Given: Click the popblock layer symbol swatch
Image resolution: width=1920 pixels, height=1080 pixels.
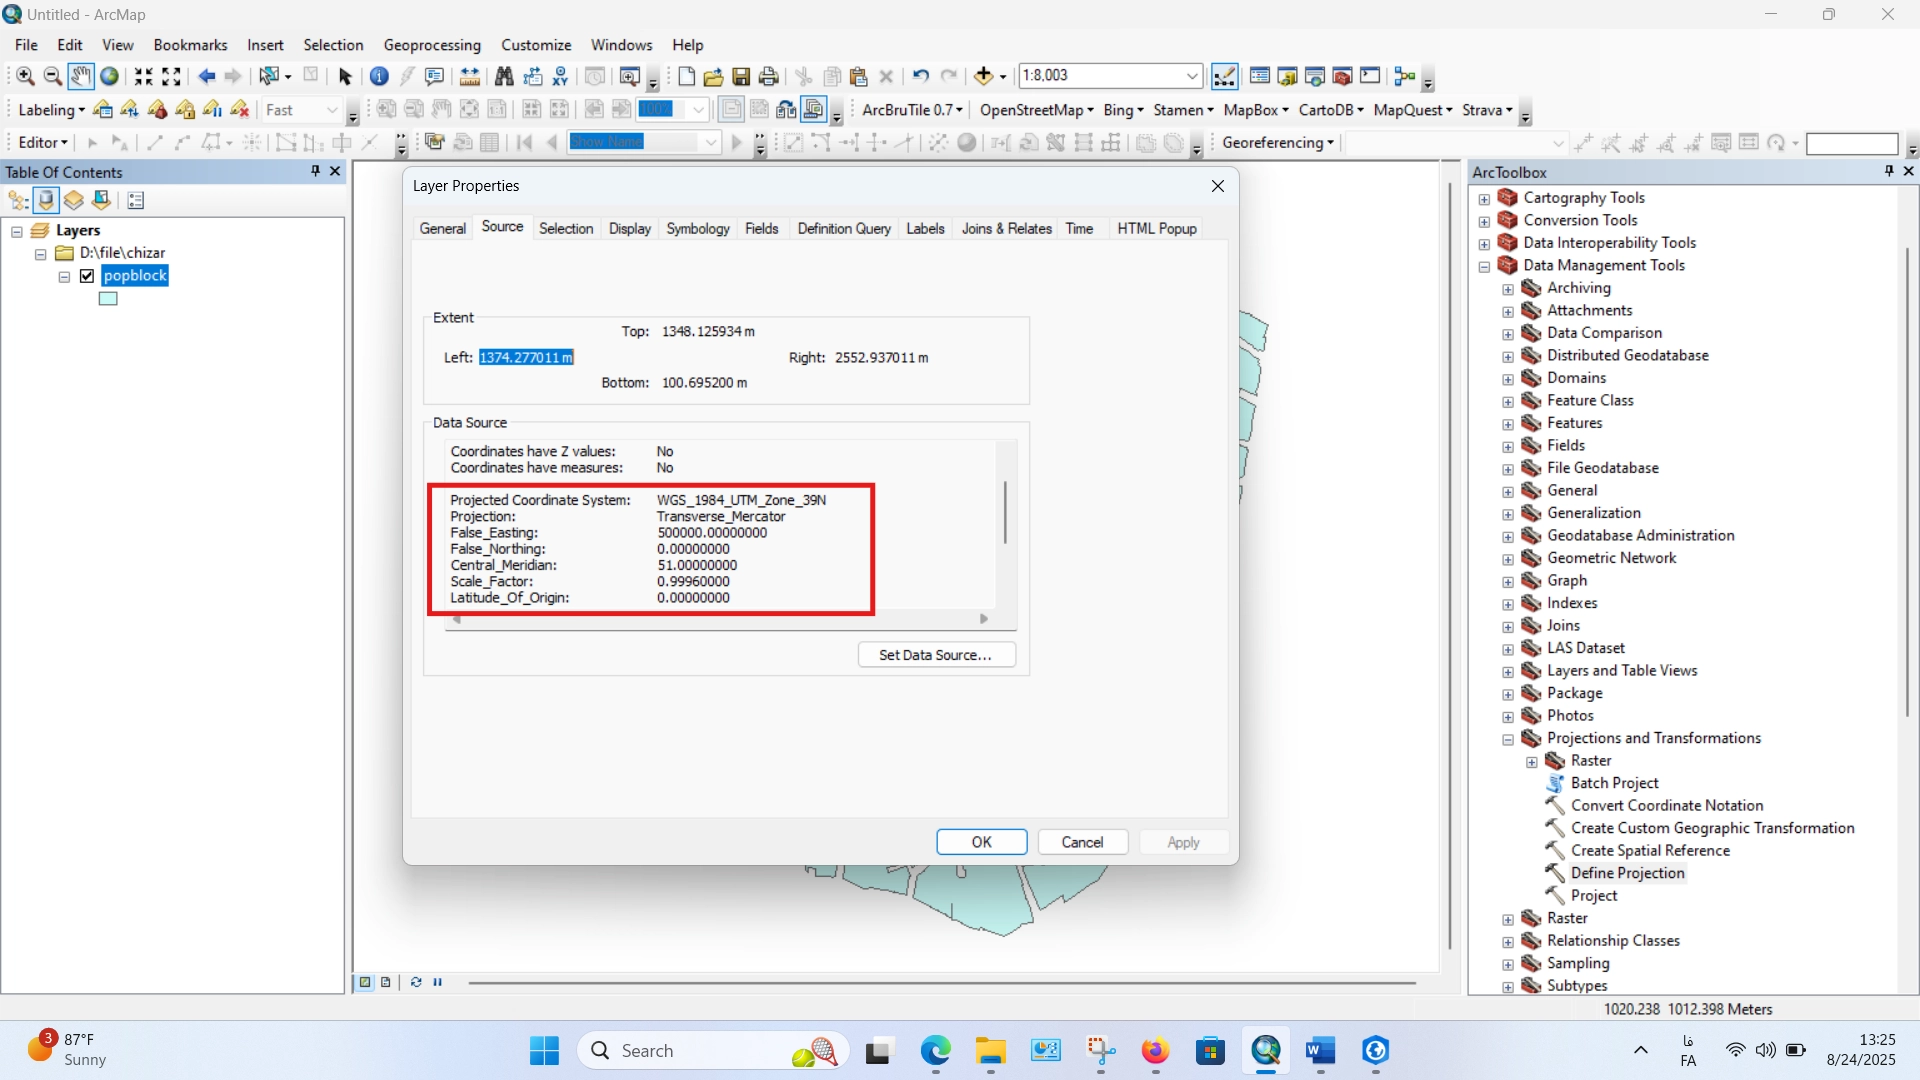Looking at the screenshot, I should [108, 299].
